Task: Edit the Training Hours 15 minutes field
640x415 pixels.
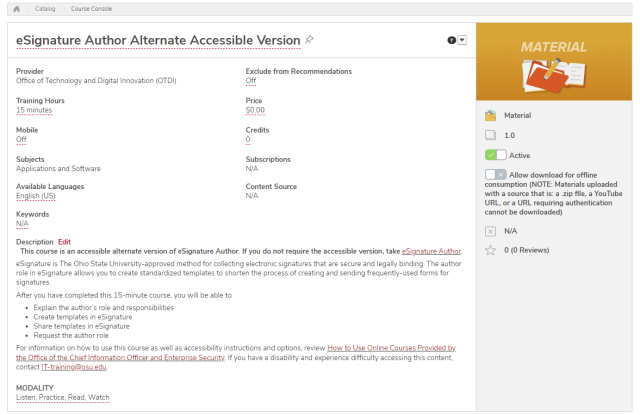Action: pos(34,110)
